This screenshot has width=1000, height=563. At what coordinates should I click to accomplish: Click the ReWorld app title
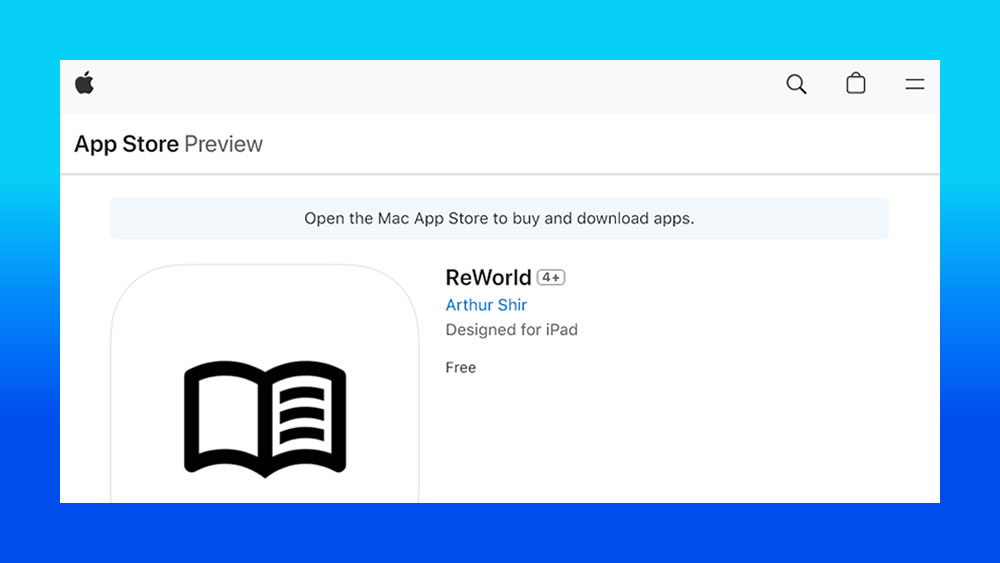click(x=488, y=277)
